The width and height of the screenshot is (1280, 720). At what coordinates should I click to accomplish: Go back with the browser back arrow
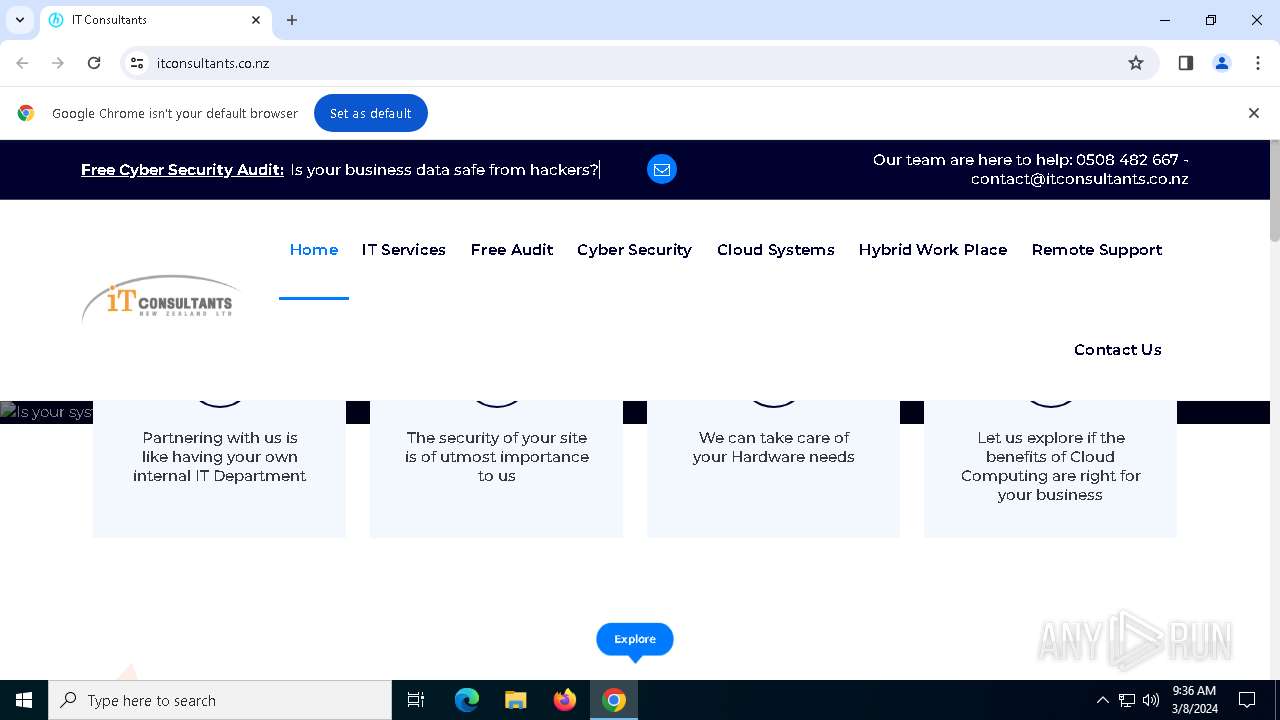(x=22, y=63)
